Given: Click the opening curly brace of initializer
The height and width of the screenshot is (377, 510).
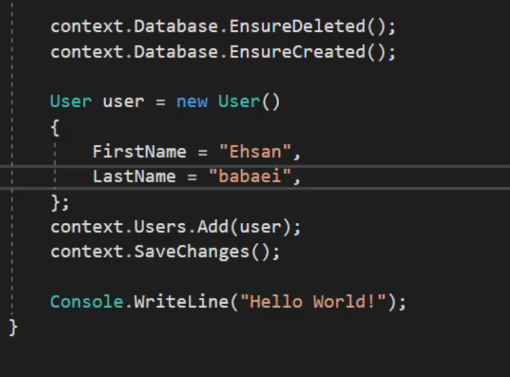Looking at the screenshot, I should 55,128.
